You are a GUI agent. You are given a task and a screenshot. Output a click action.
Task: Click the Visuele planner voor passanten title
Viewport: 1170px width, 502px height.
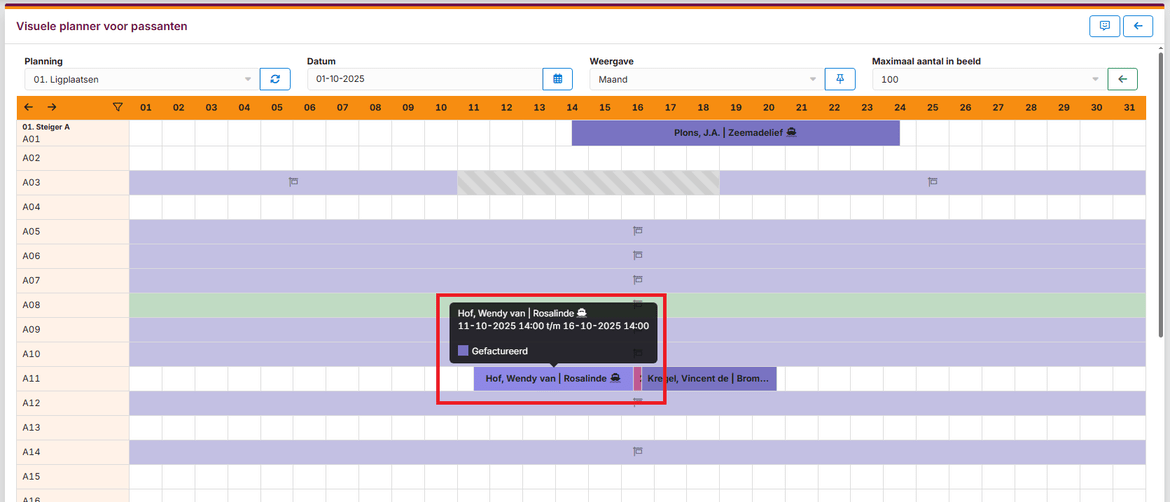(x=101, y=27)
